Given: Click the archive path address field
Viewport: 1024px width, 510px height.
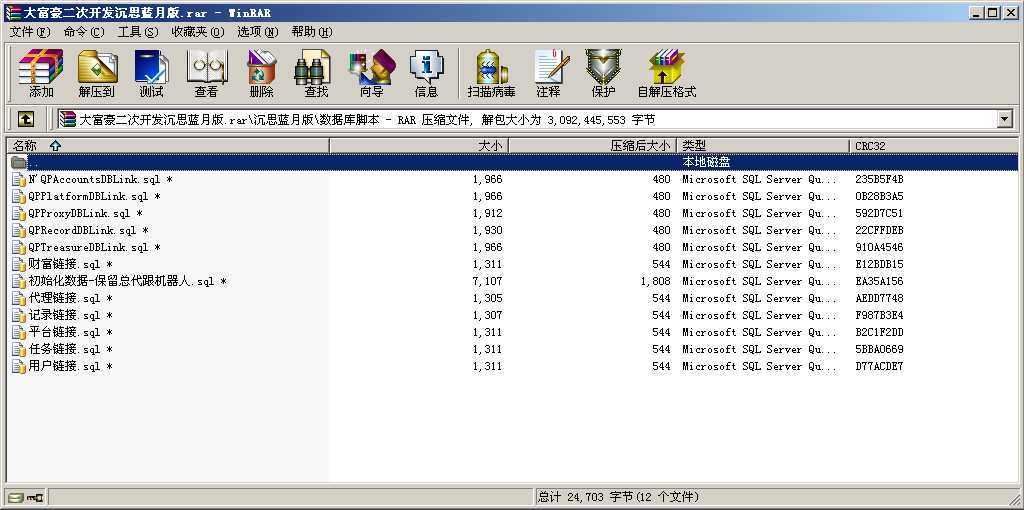Looking at the screenshot, I should coord(527,119).
